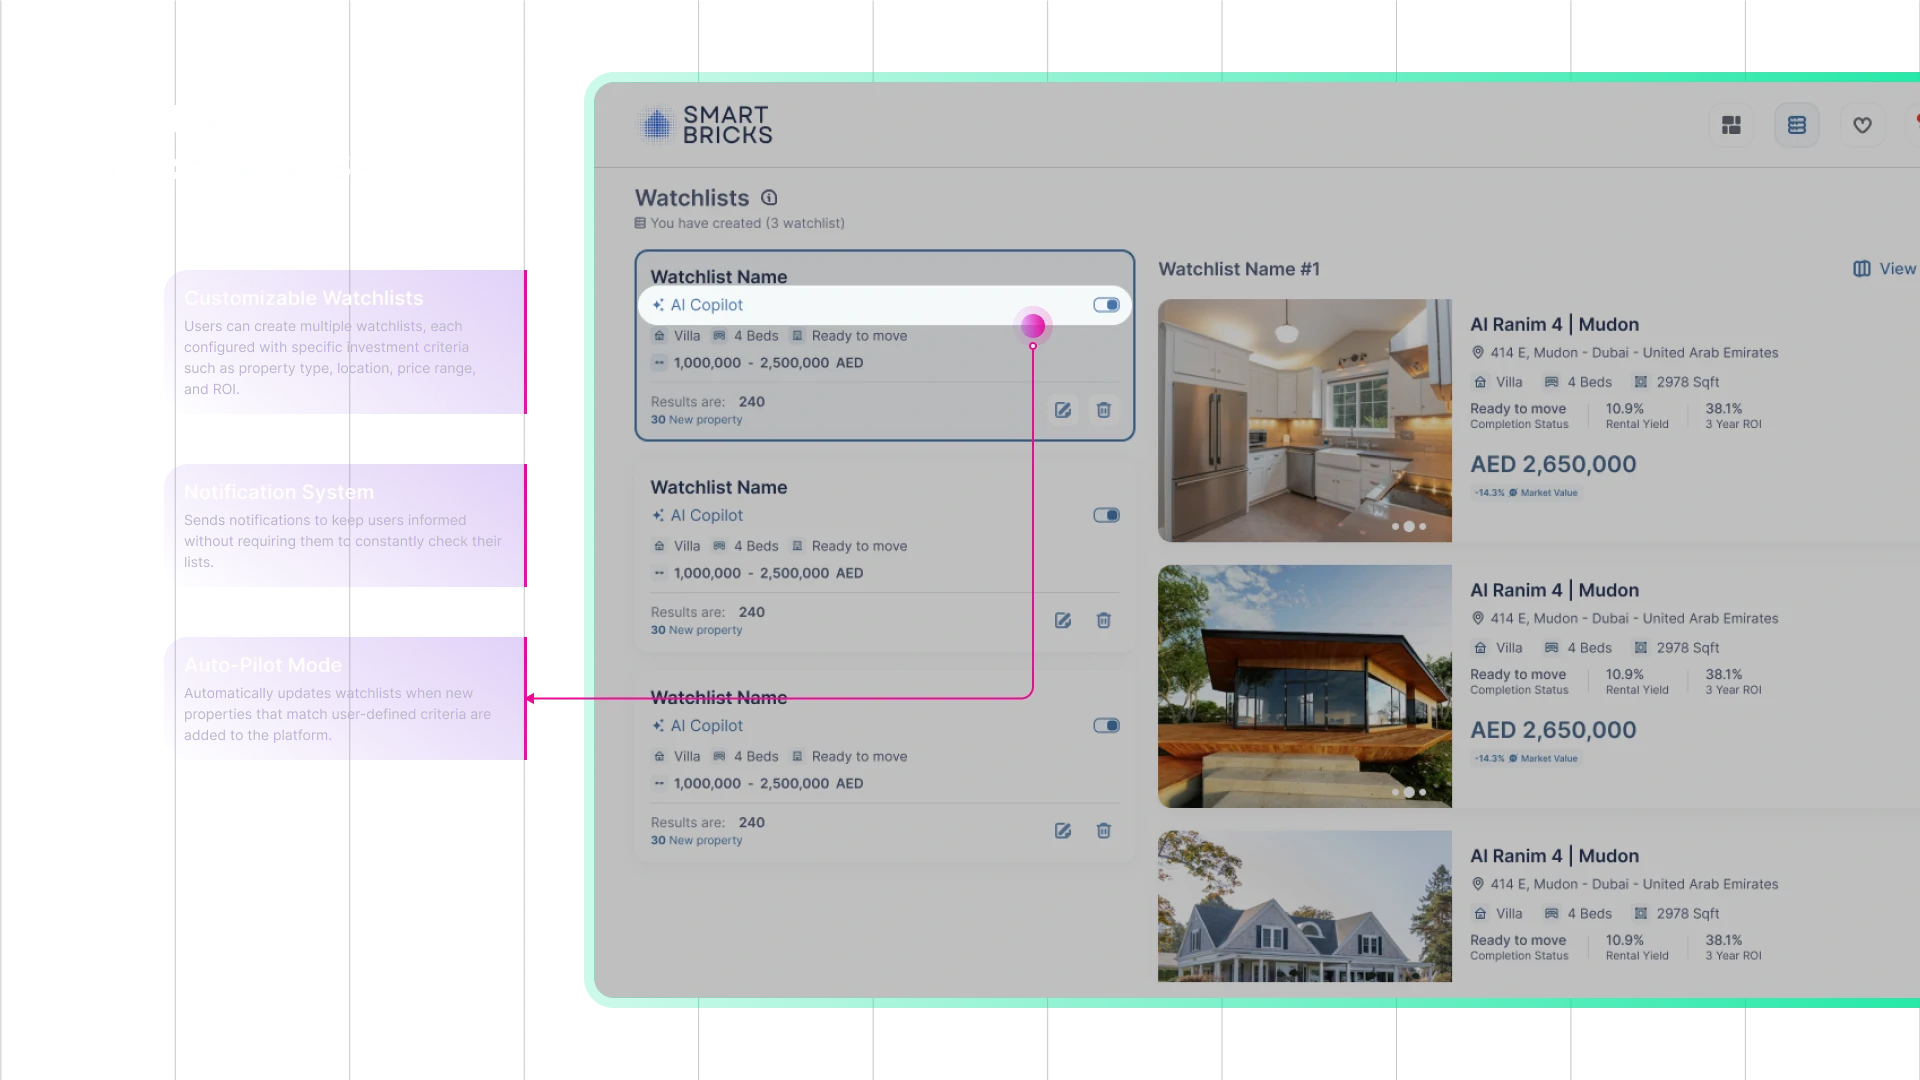Toggle AI Copilot on third watchlist

click(x=1106, y=726)
